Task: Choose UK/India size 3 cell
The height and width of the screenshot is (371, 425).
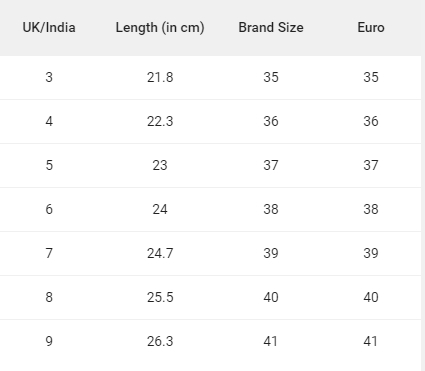Action: click(x=49, y=77)
